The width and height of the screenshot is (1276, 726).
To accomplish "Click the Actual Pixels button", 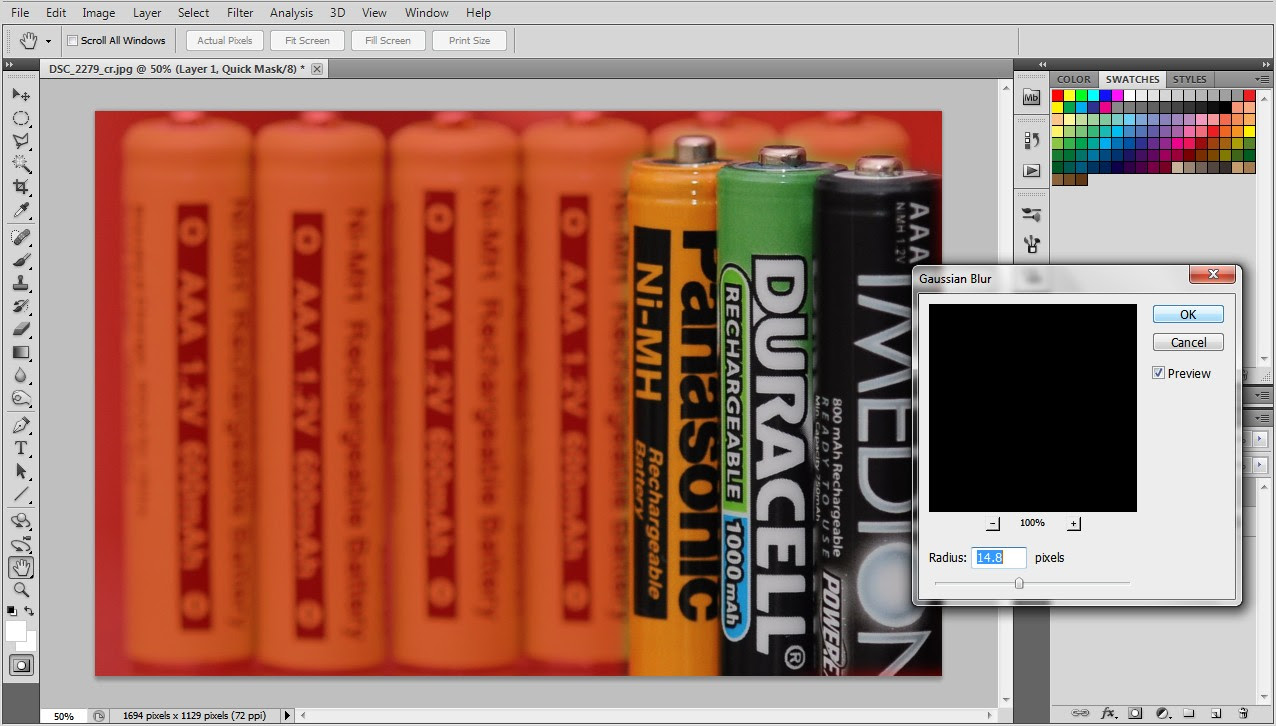I will pyautogui.click(x=225, y=41).
